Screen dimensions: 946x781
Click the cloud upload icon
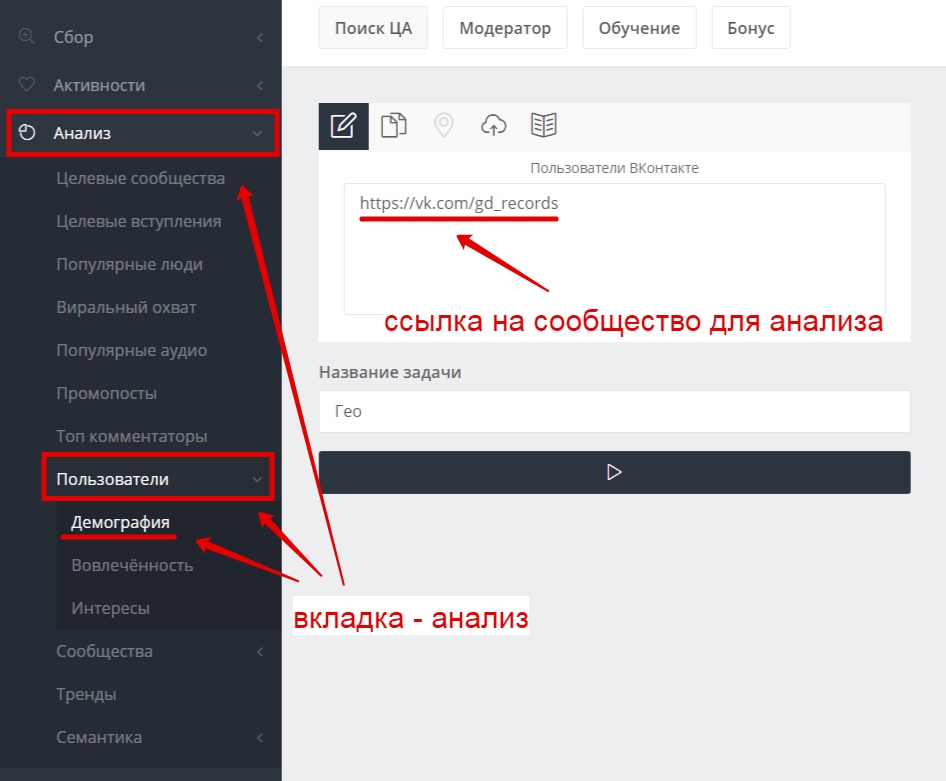494,125
